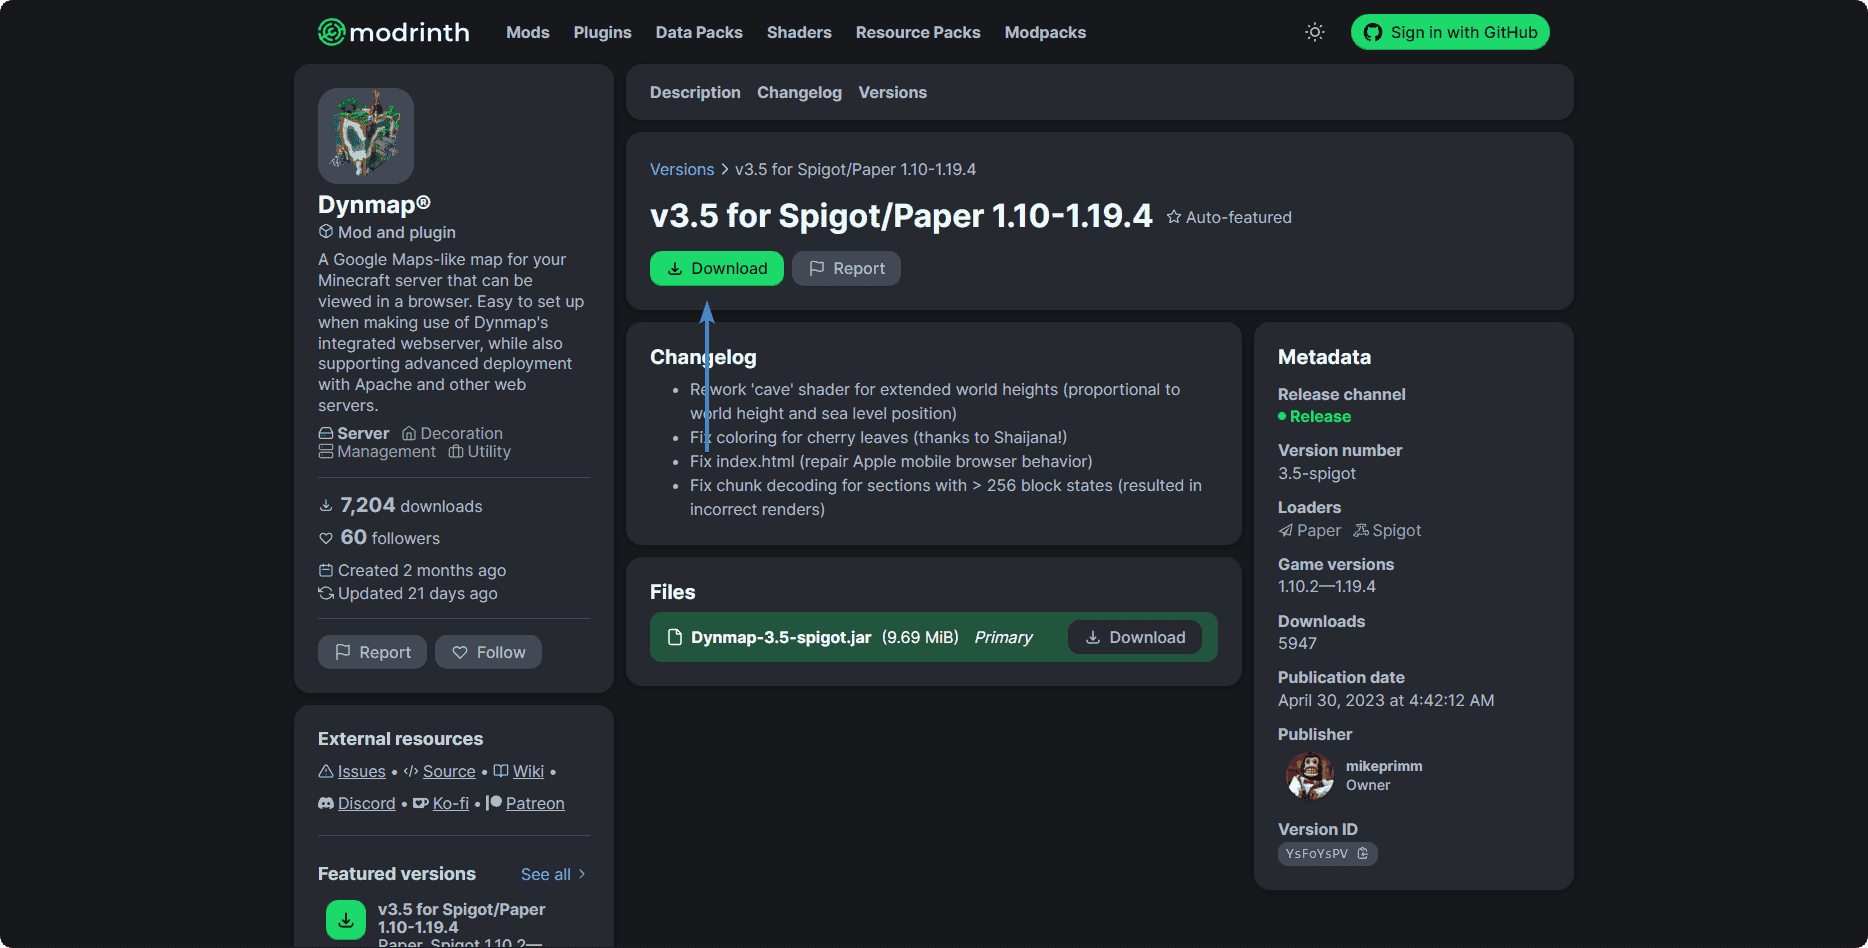The width and height of the screenshot is (1868, 948).
Task: Click the Modrinth logo
Action: click(x=393, y=32)
